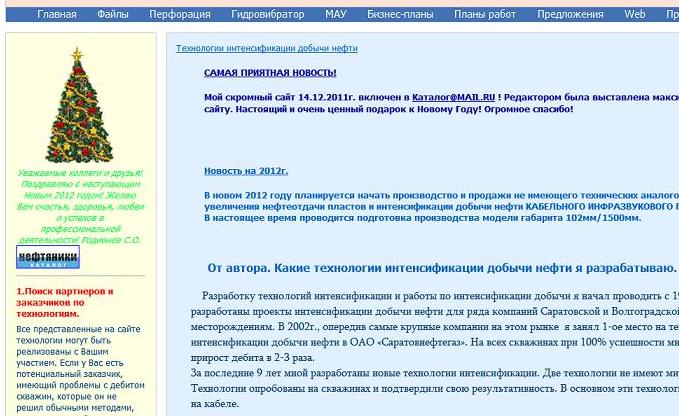Open the Главная menu item
The width and height of the screenshot is (679, 417).
click(x=57, y=15)
